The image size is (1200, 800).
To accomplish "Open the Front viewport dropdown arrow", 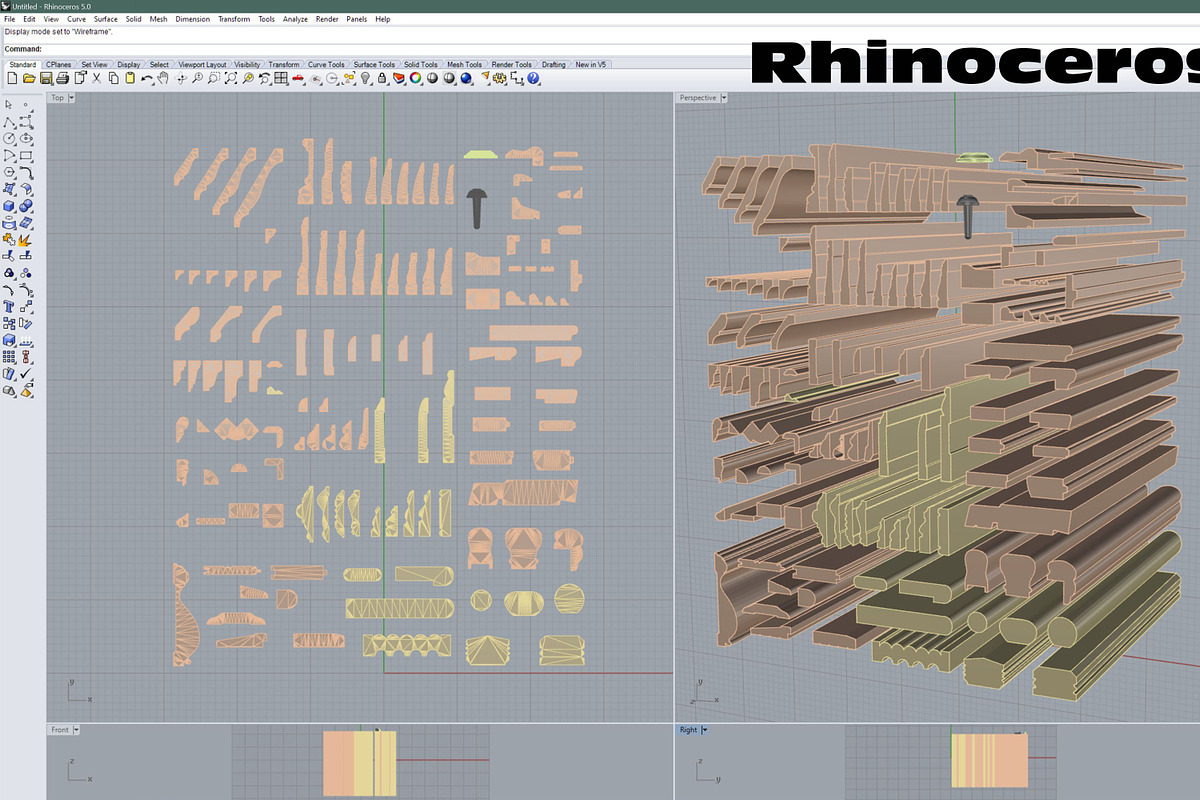I will click(x=76, y=730).
